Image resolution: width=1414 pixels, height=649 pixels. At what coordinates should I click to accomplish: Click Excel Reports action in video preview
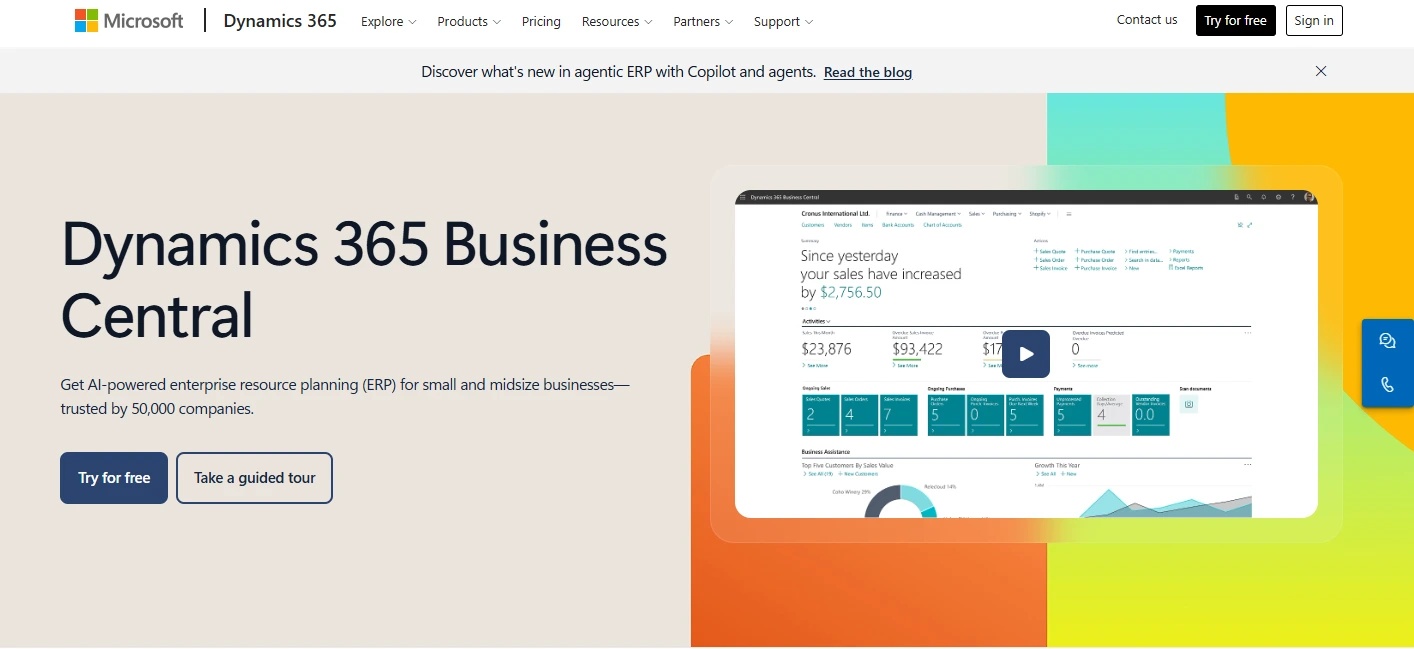tap(1186, 268)
